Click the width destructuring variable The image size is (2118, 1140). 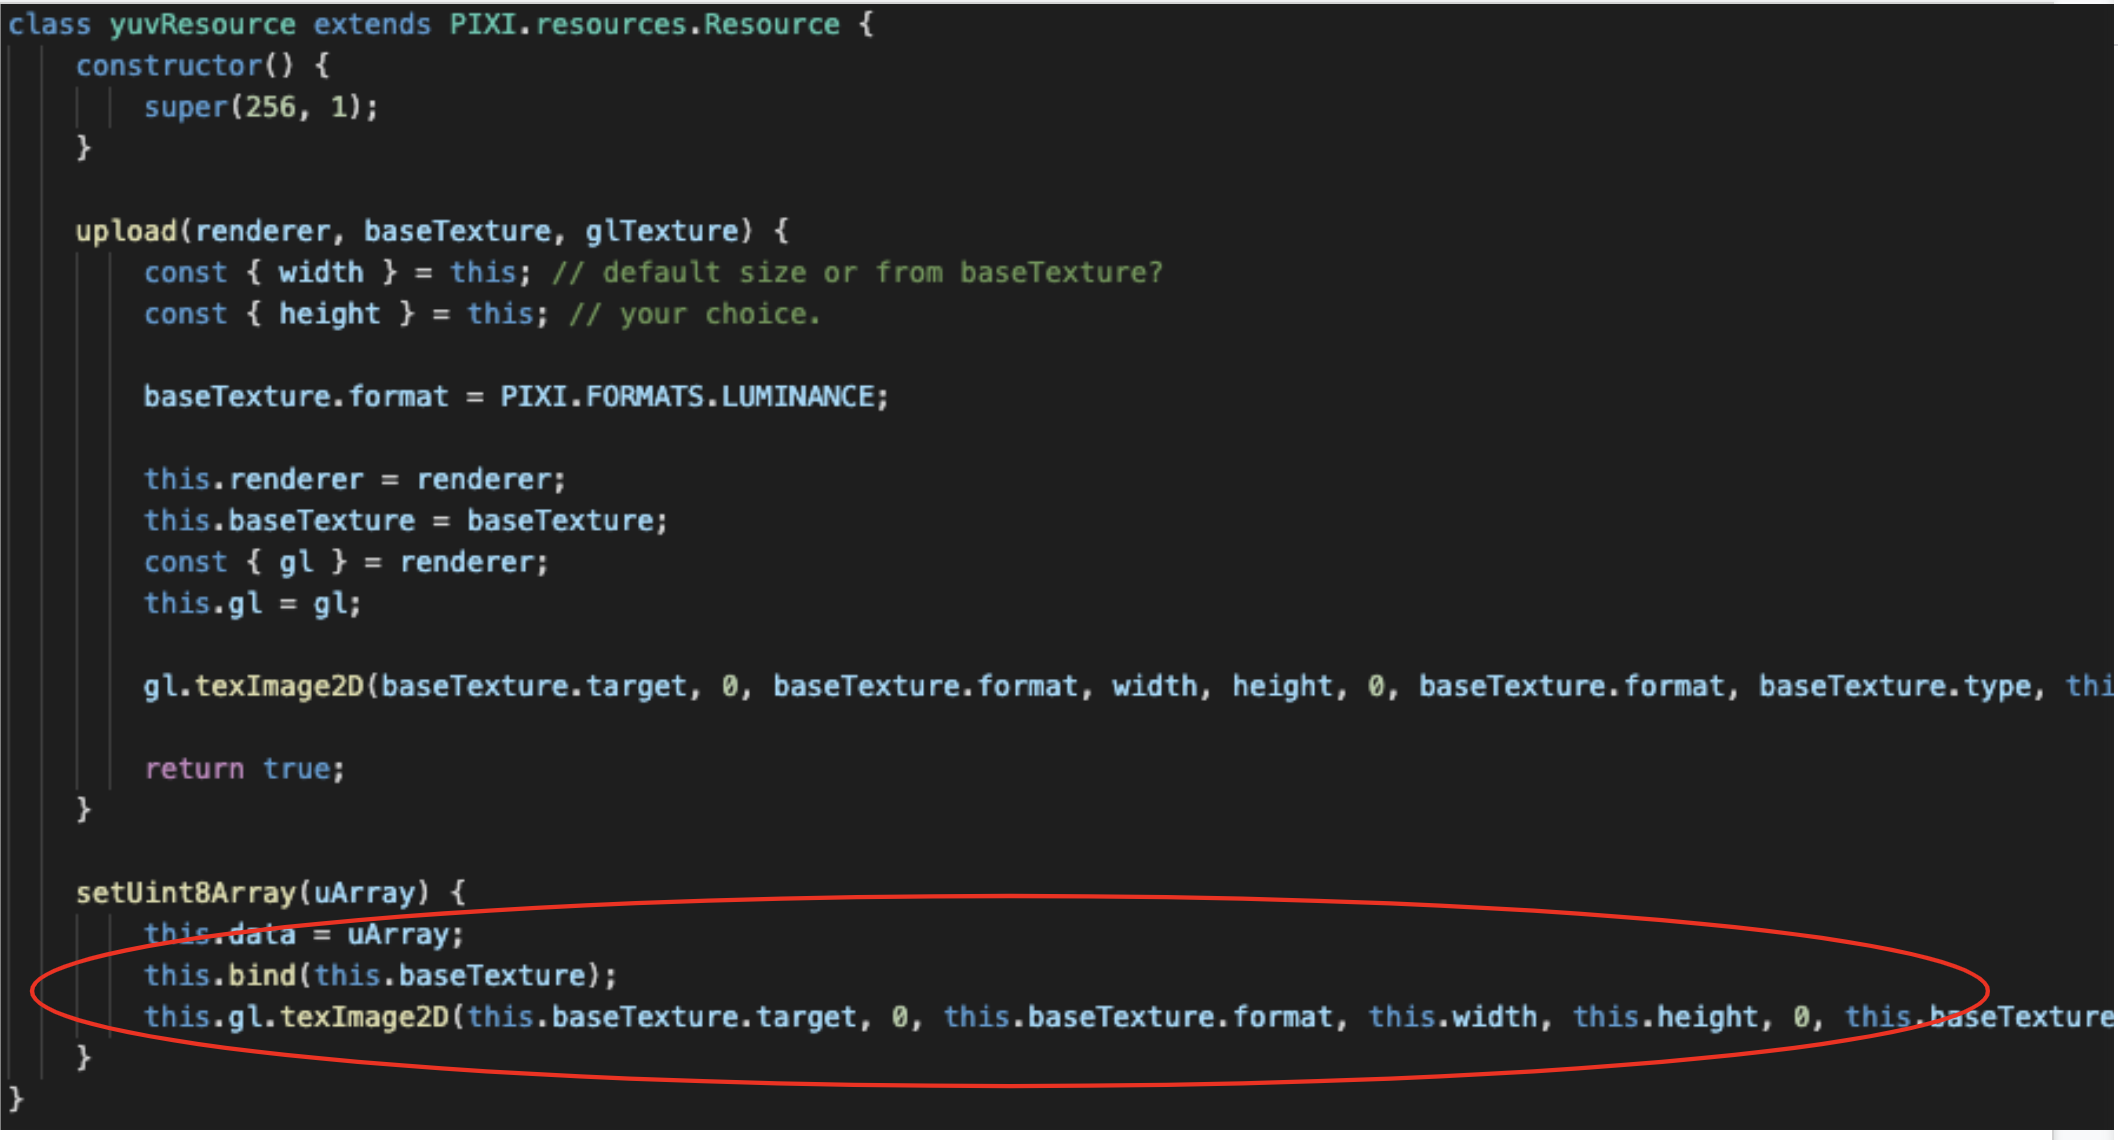(x=321, y=273)
